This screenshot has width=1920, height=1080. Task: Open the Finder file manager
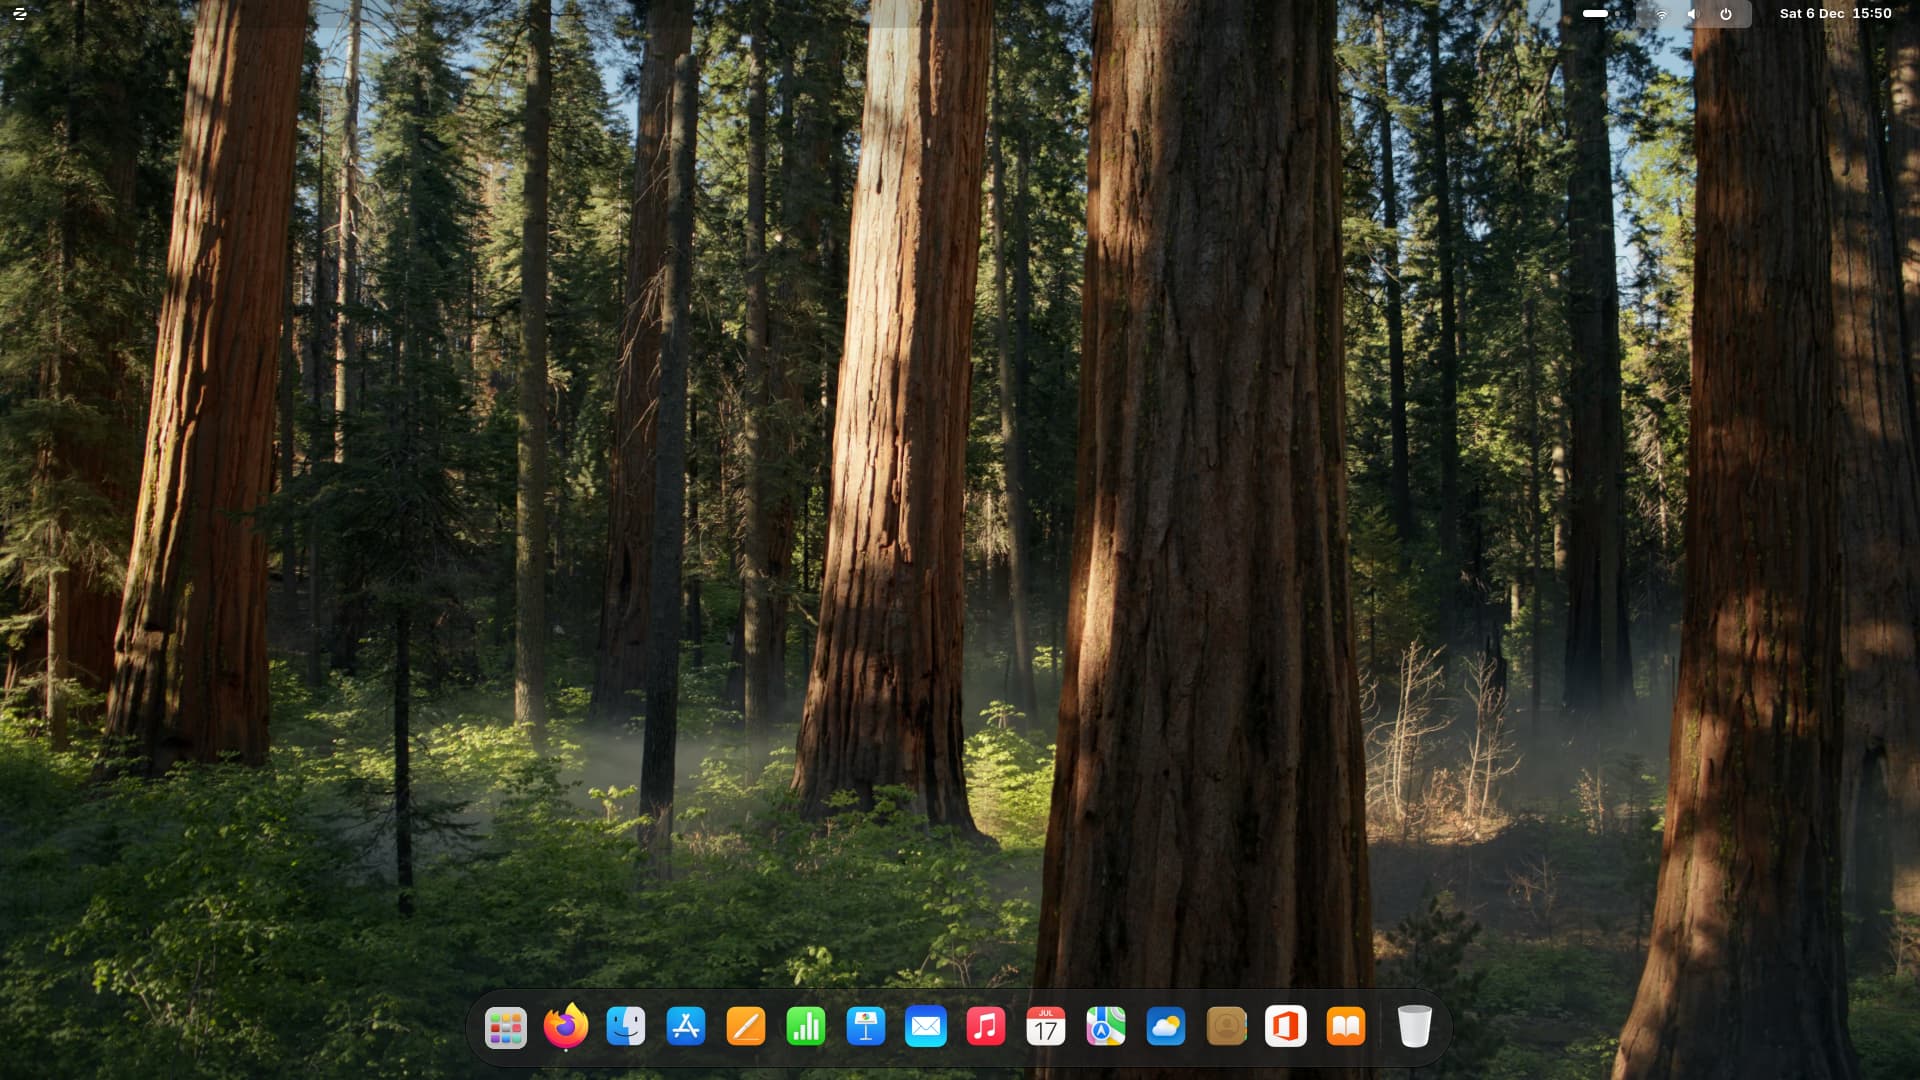(626, 1027)
